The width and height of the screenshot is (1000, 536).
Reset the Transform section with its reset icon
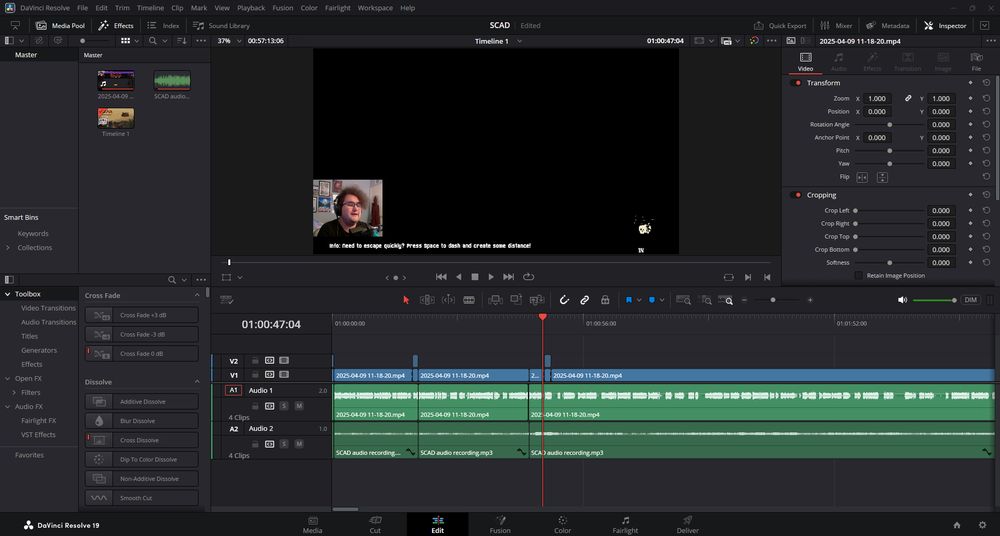click(x=986, y=83)
